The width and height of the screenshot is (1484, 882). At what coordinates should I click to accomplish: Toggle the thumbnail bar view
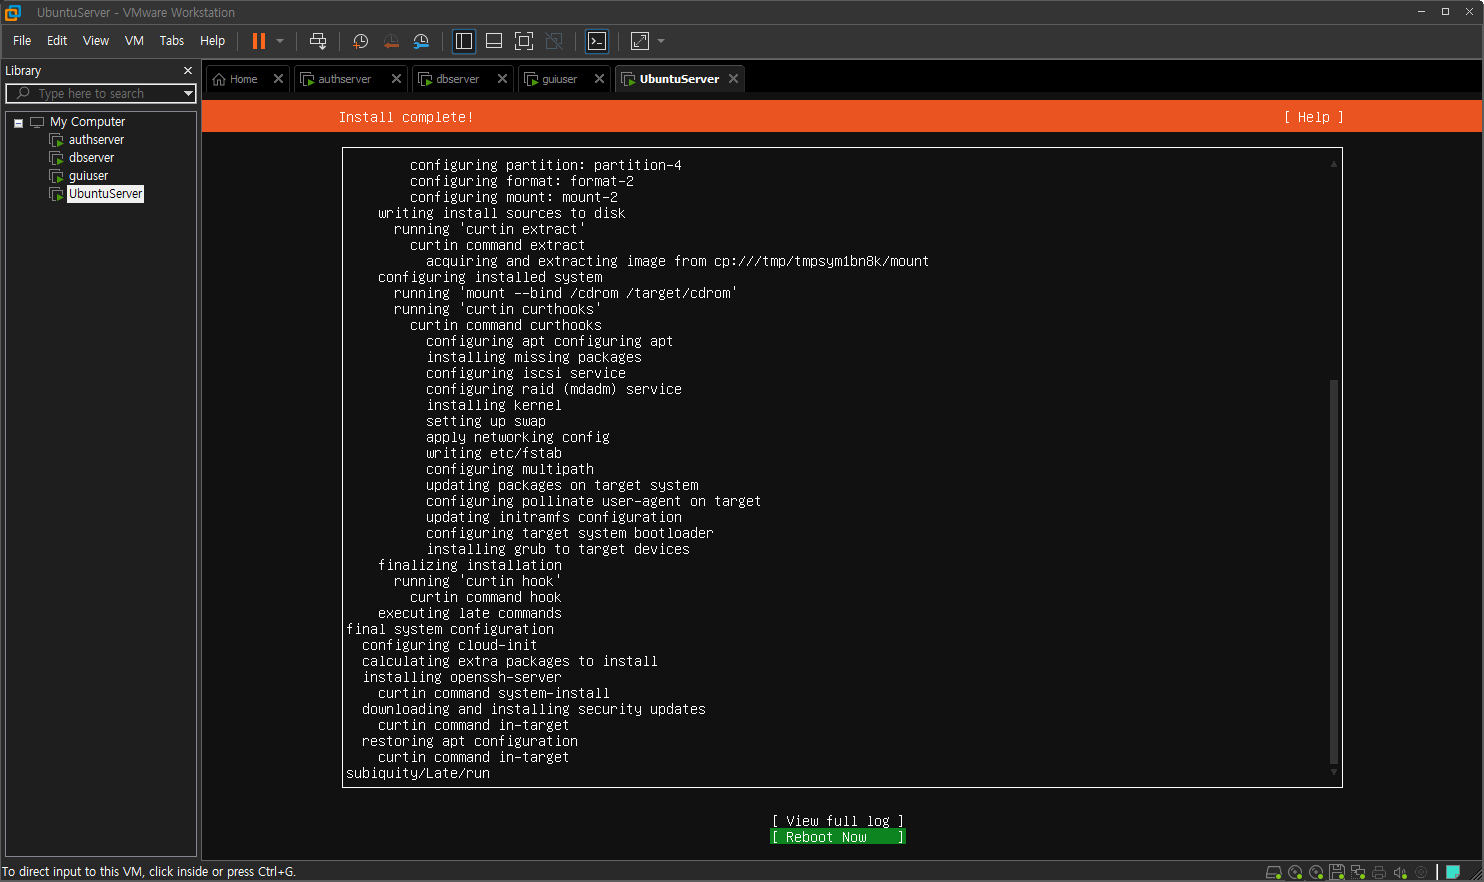coord(494,41)
